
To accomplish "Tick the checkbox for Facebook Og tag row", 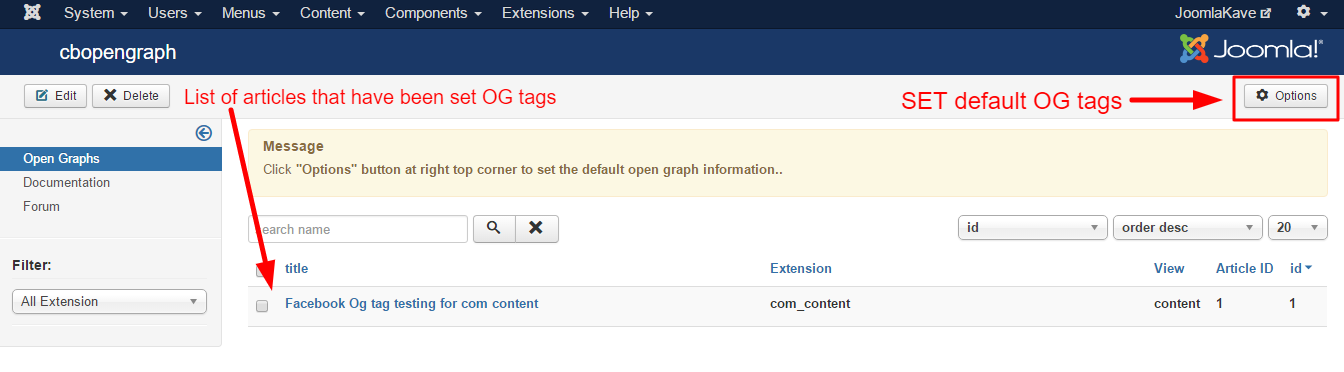I will point(262,305).
